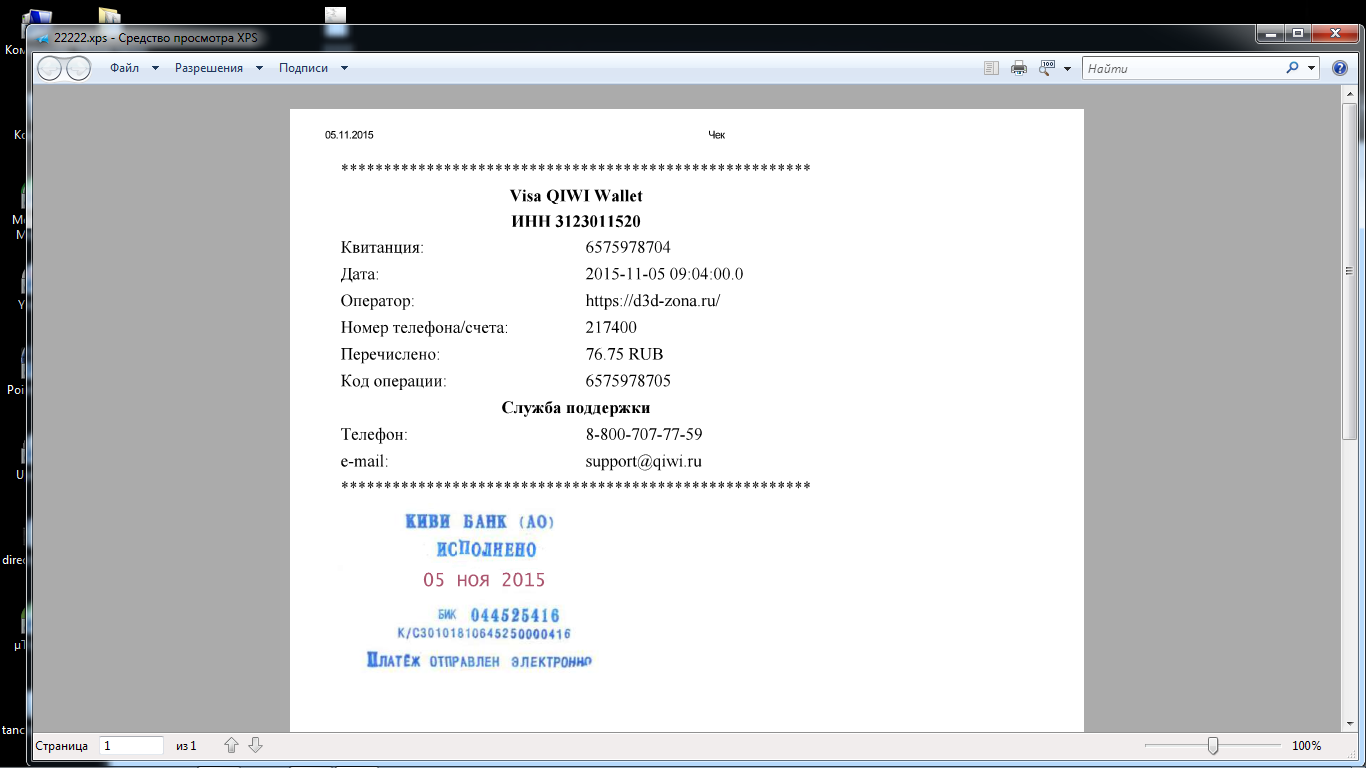The image size is (1366, 768).
Task: Open the Разрешения menu
Action: pyautogui.click(x=209, y=68)
